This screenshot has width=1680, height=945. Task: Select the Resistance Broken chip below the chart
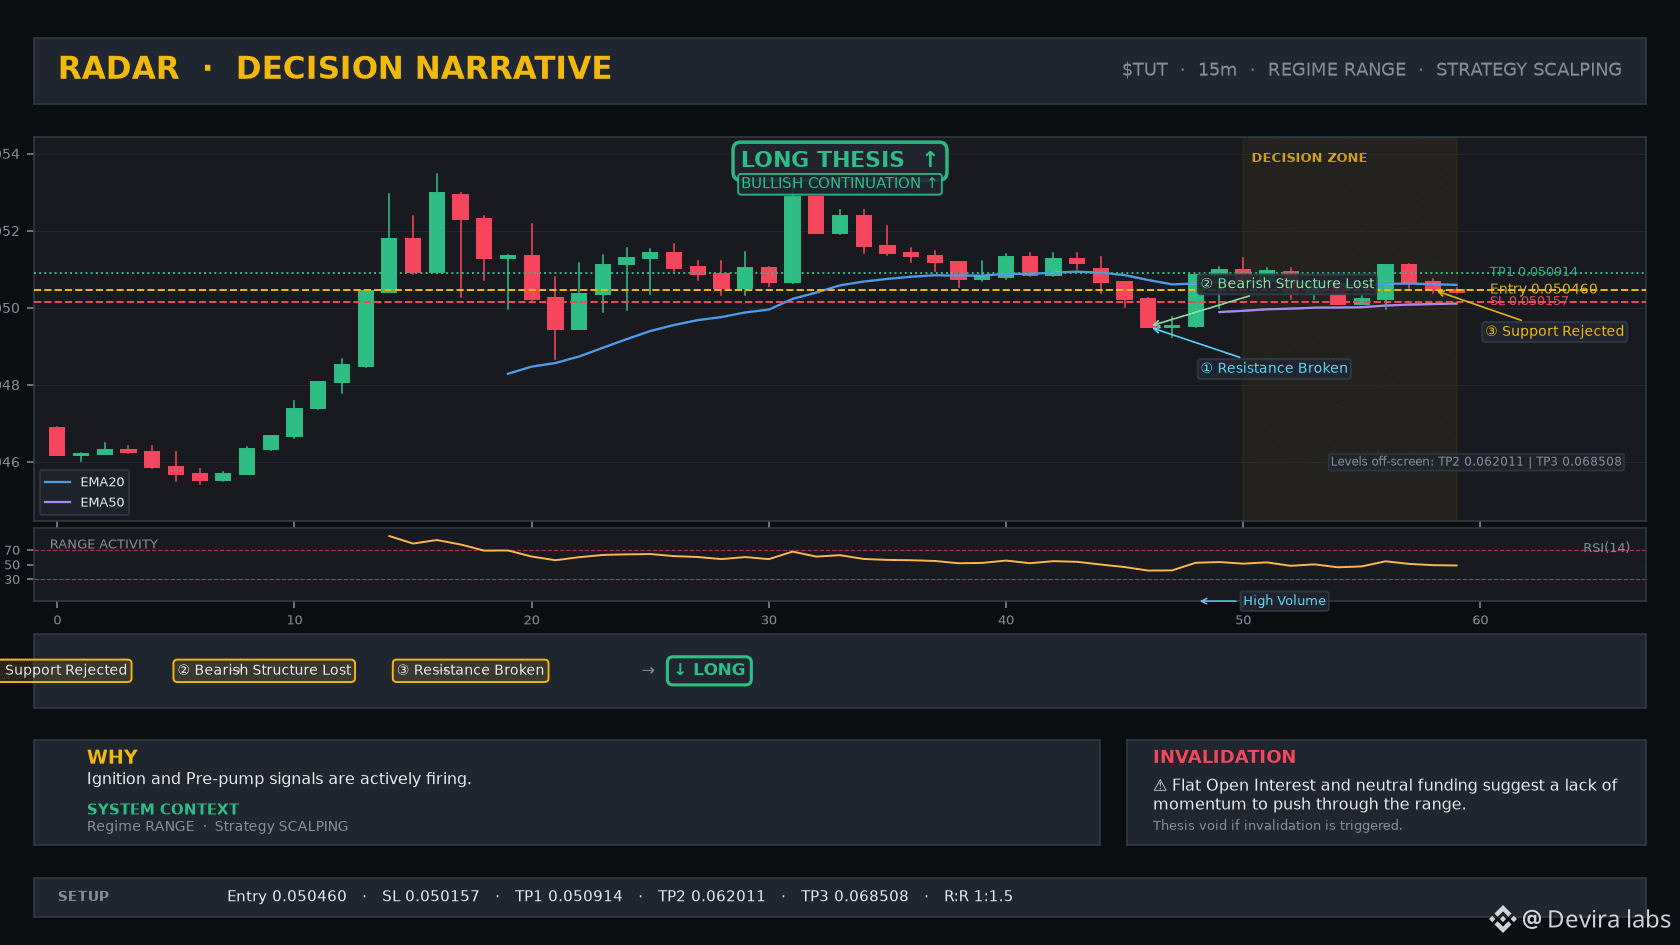(x=470, y=670)
